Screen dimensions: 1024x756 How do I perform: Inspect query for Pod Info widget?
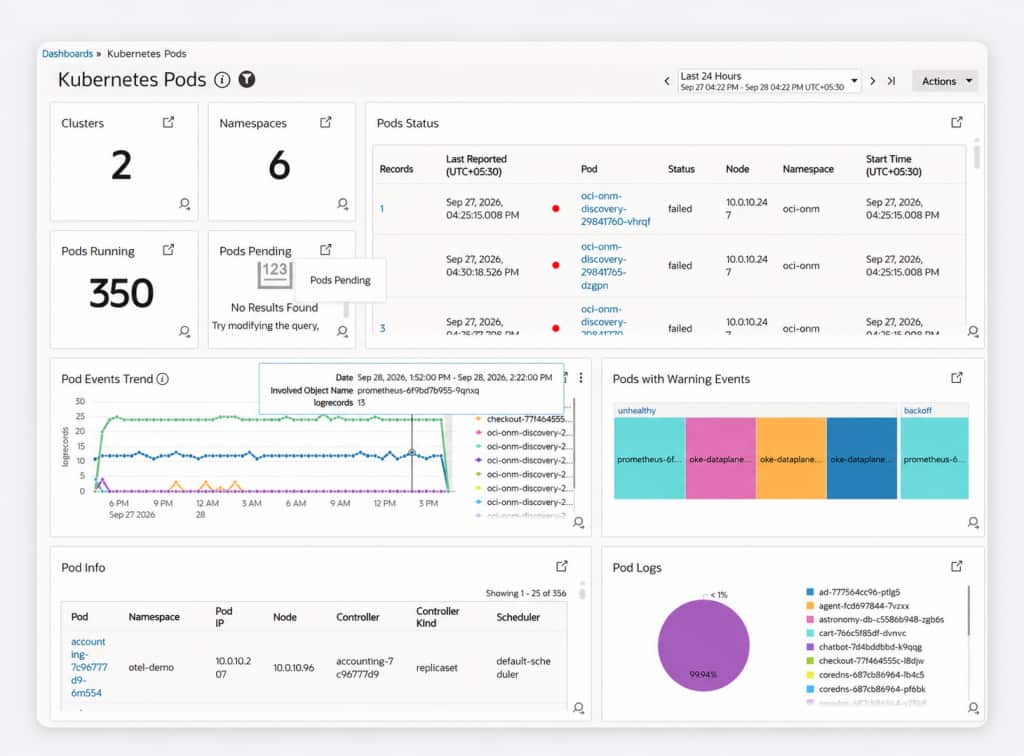pyautogui.click(x=579, y=708)
